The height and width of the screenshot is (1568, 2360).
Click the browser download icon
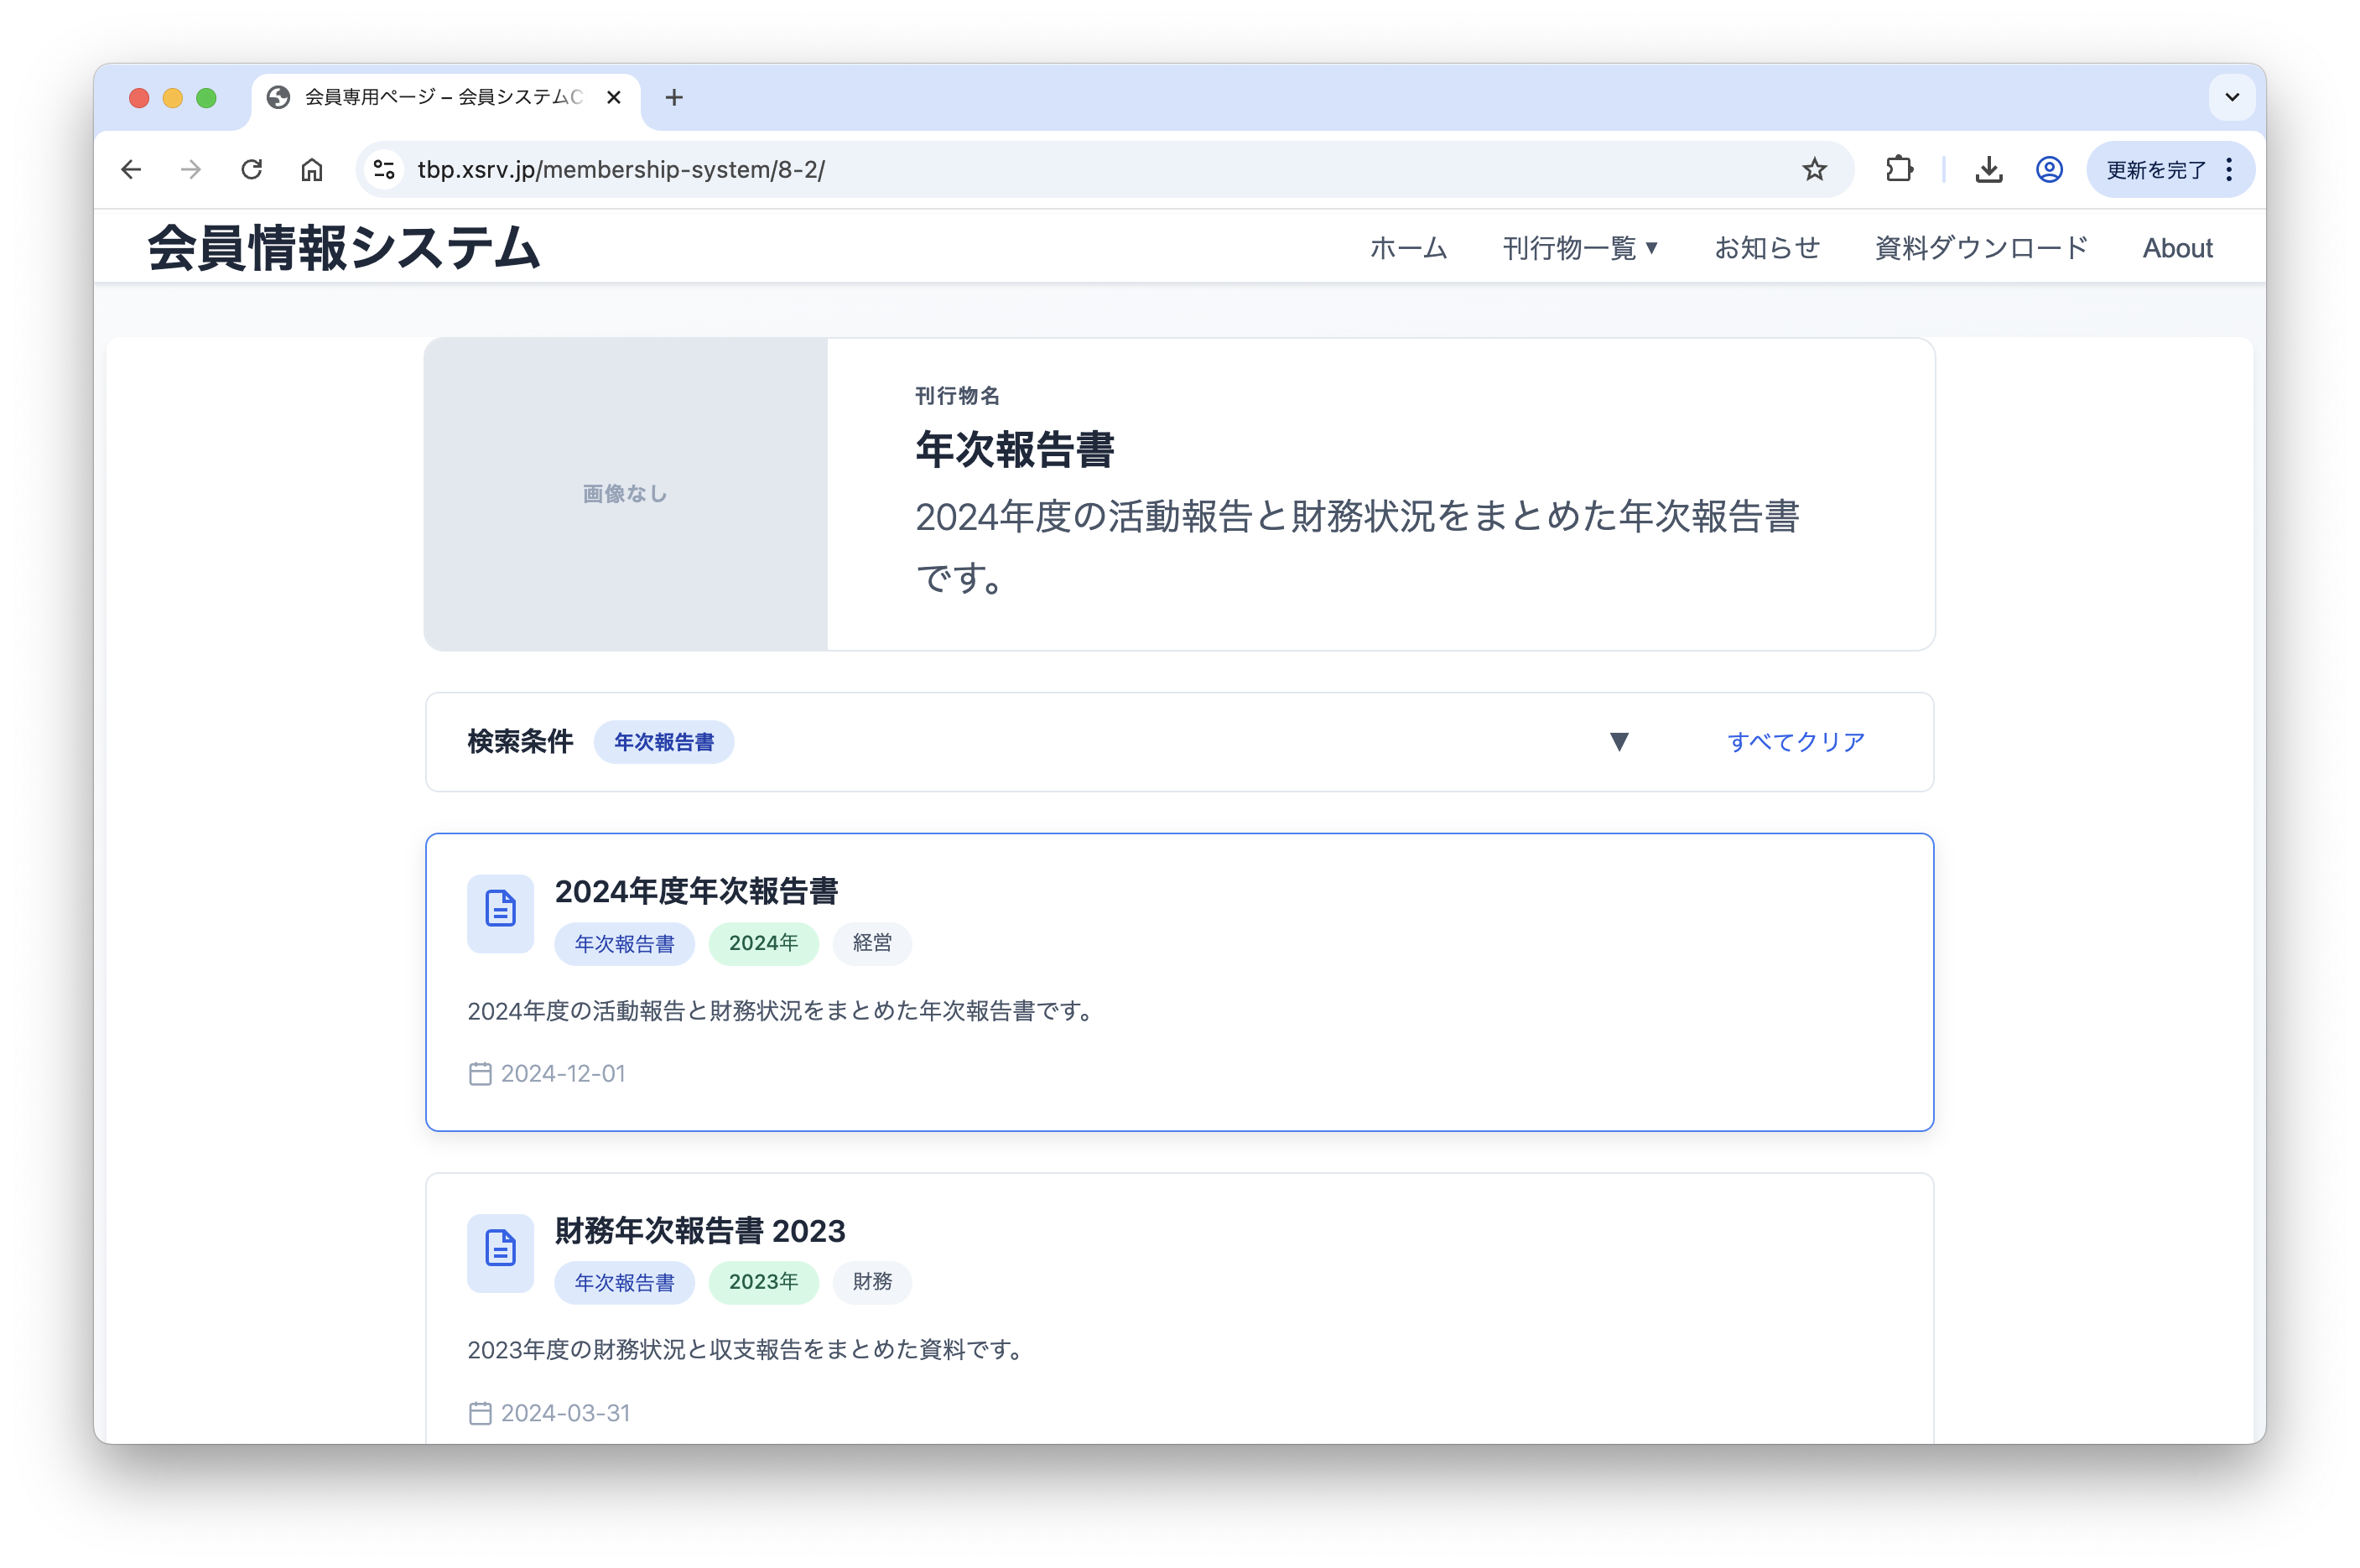[x=1988, y=169]
